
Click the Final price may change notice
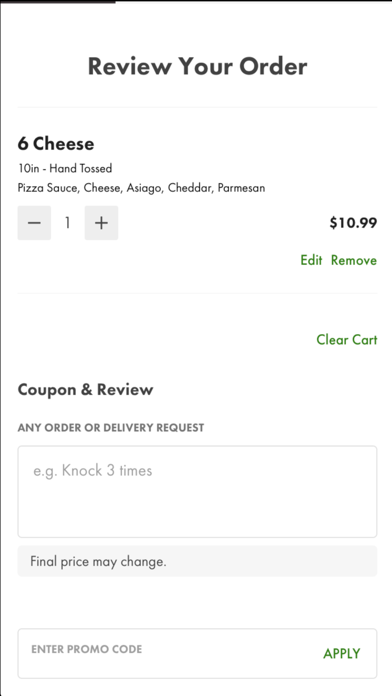tap(98, 562)
